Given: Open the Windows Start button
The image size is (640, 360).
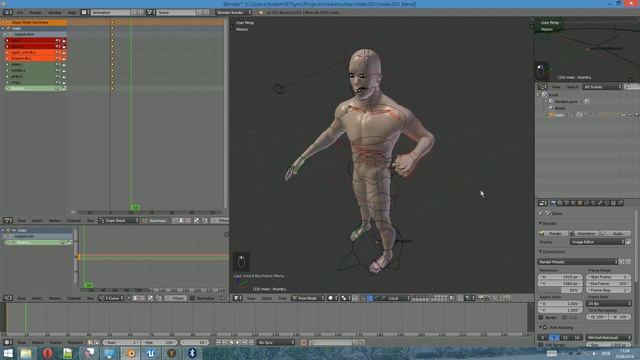Looking at the screenshot, I should [8, 353].
